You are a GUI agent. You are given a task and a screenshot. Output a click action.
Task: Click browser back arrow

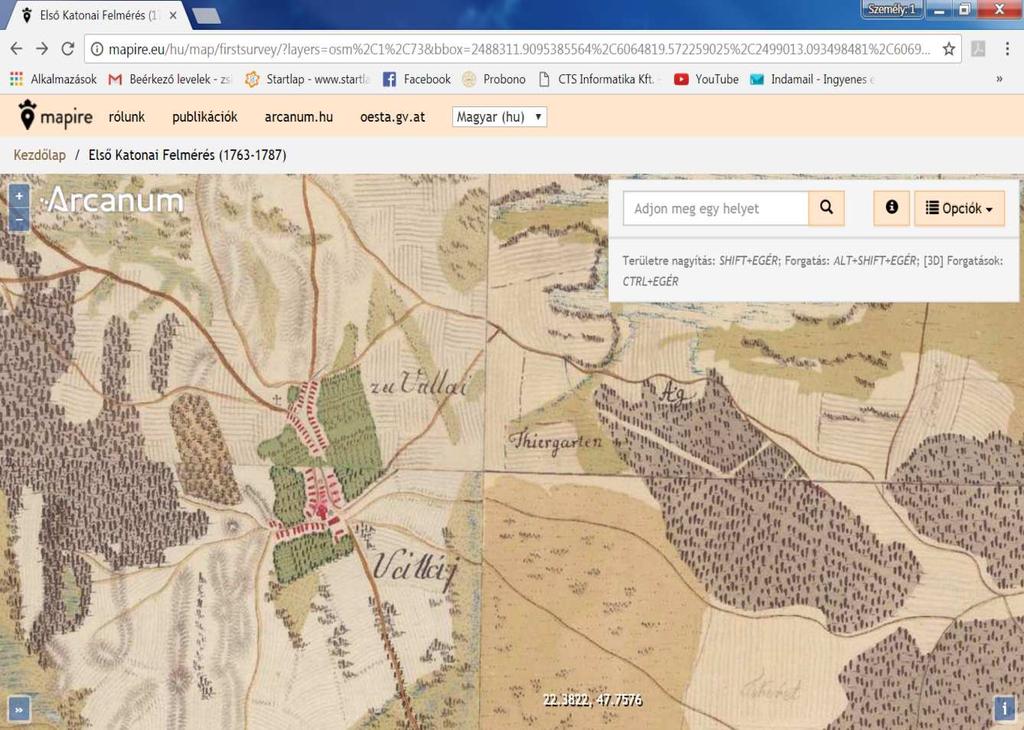[16, 48]
